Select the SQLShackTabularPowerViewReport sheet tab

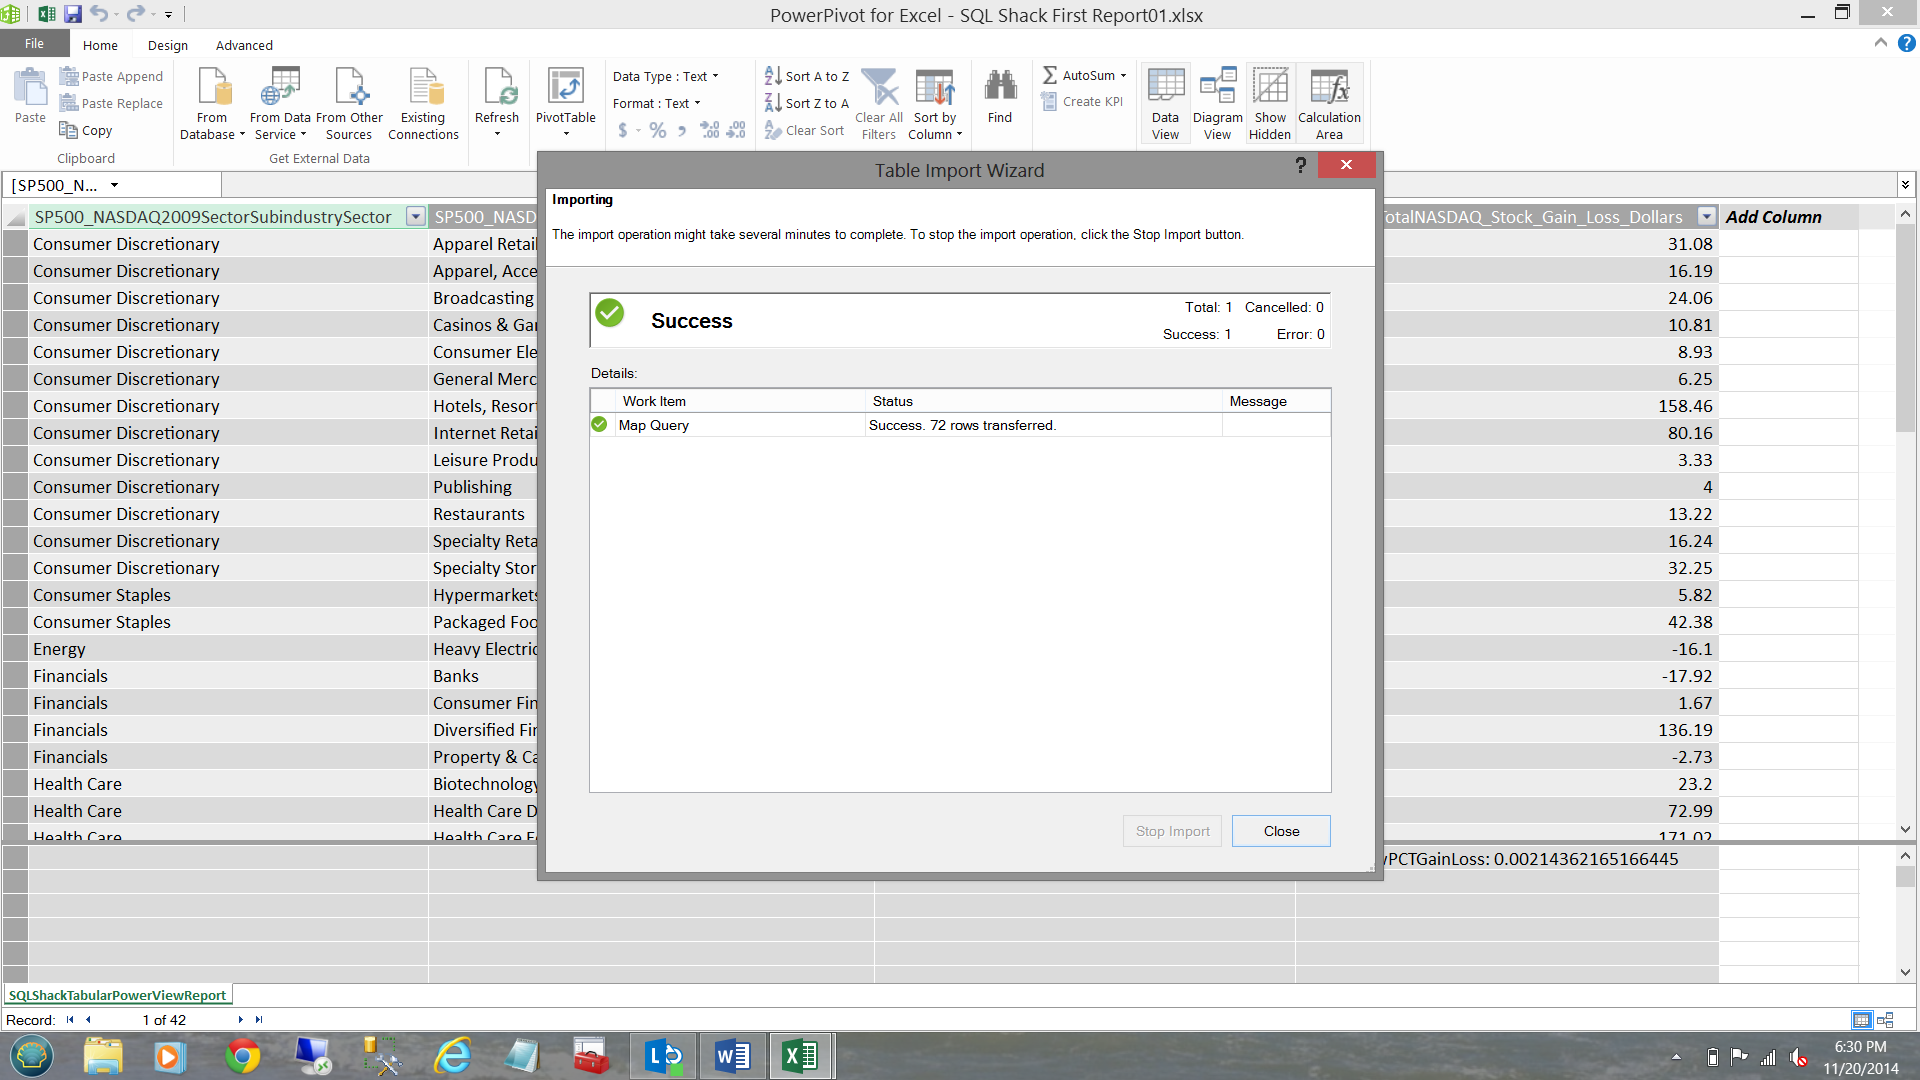tap(117, 995)
